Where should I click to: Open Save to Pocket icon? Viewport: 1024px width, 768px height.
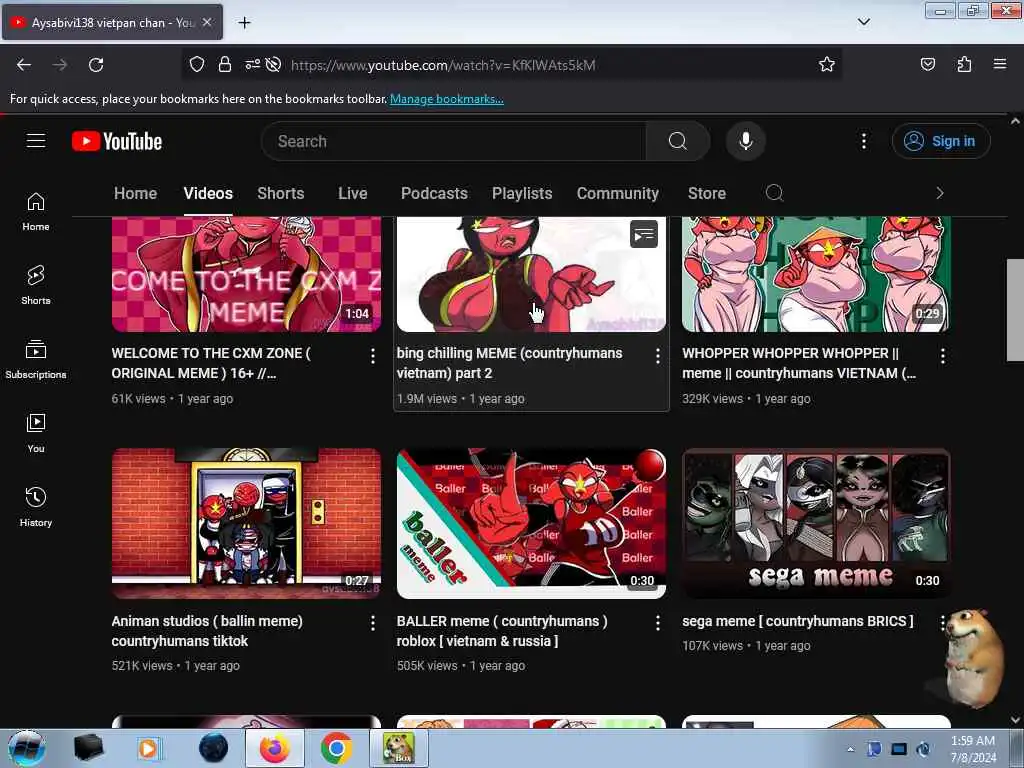927,65
